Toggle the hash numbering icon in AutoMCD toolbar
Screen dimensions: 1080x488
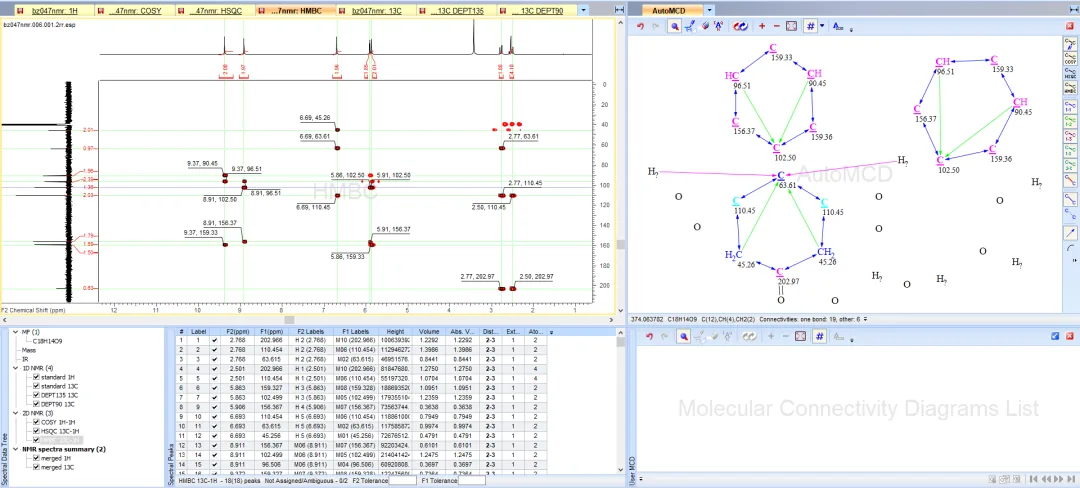coord(811,26)
